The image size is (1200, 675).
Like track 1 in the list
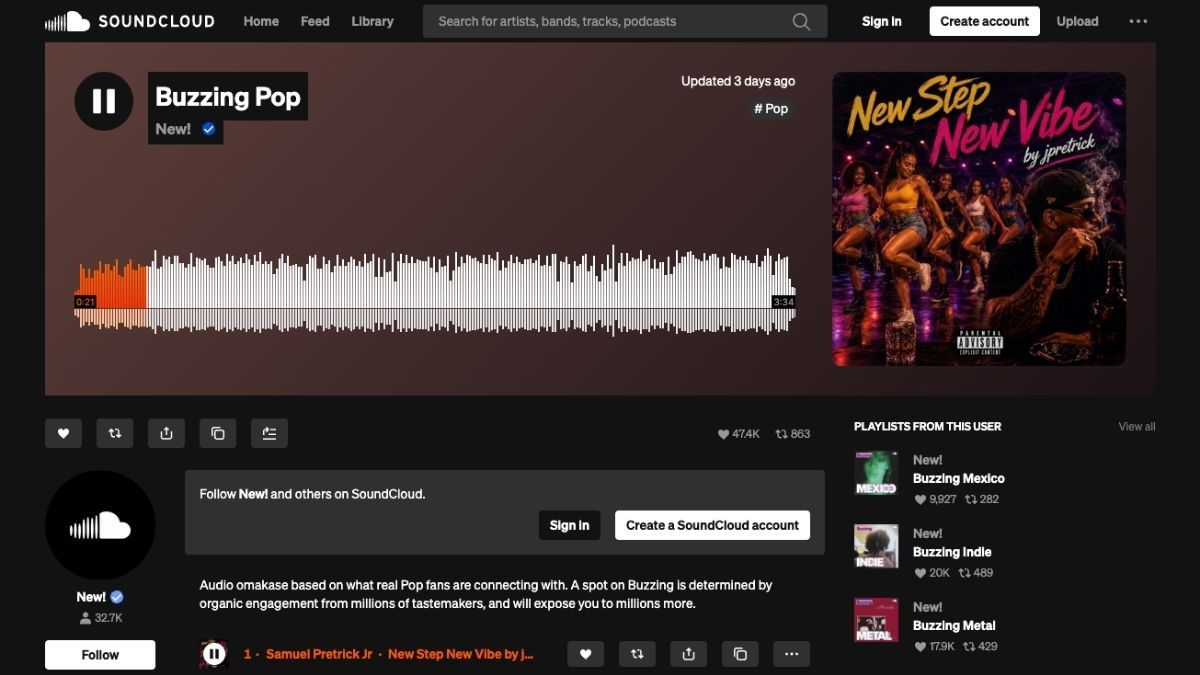(x=586, y=654)
